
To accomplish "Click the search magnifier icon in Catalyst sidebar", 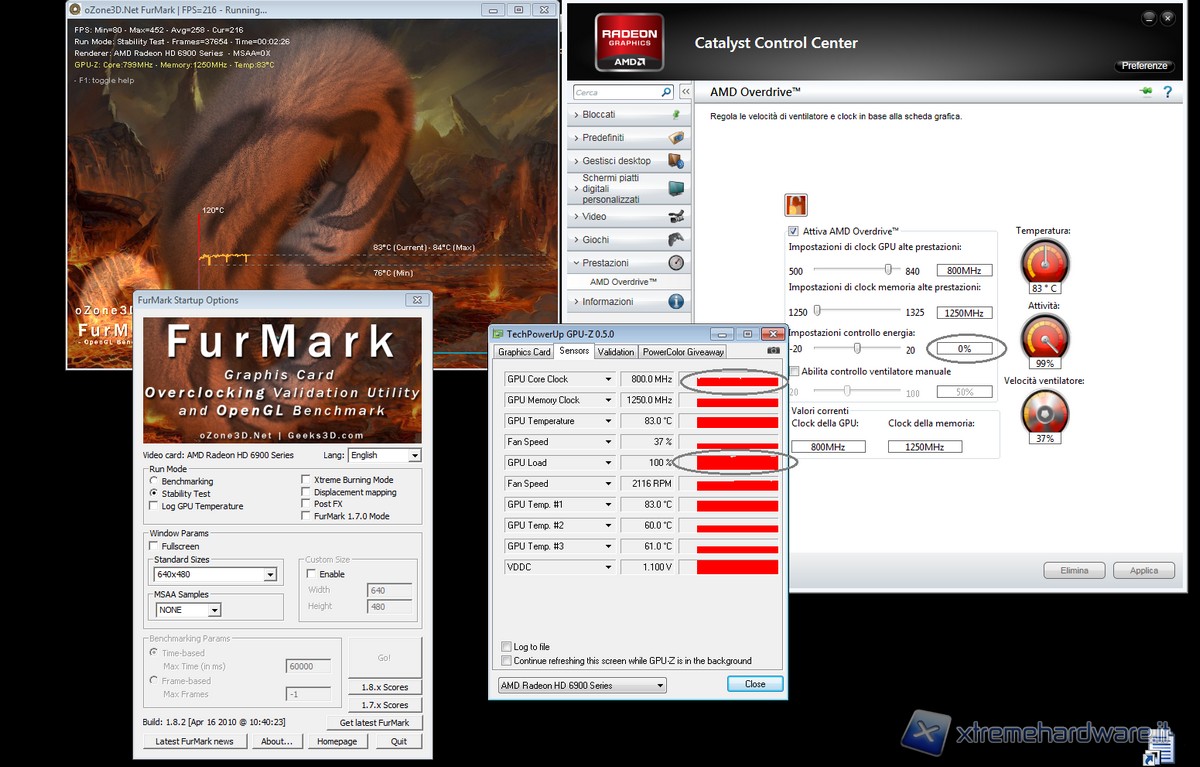I will click(x=667, y=92).
